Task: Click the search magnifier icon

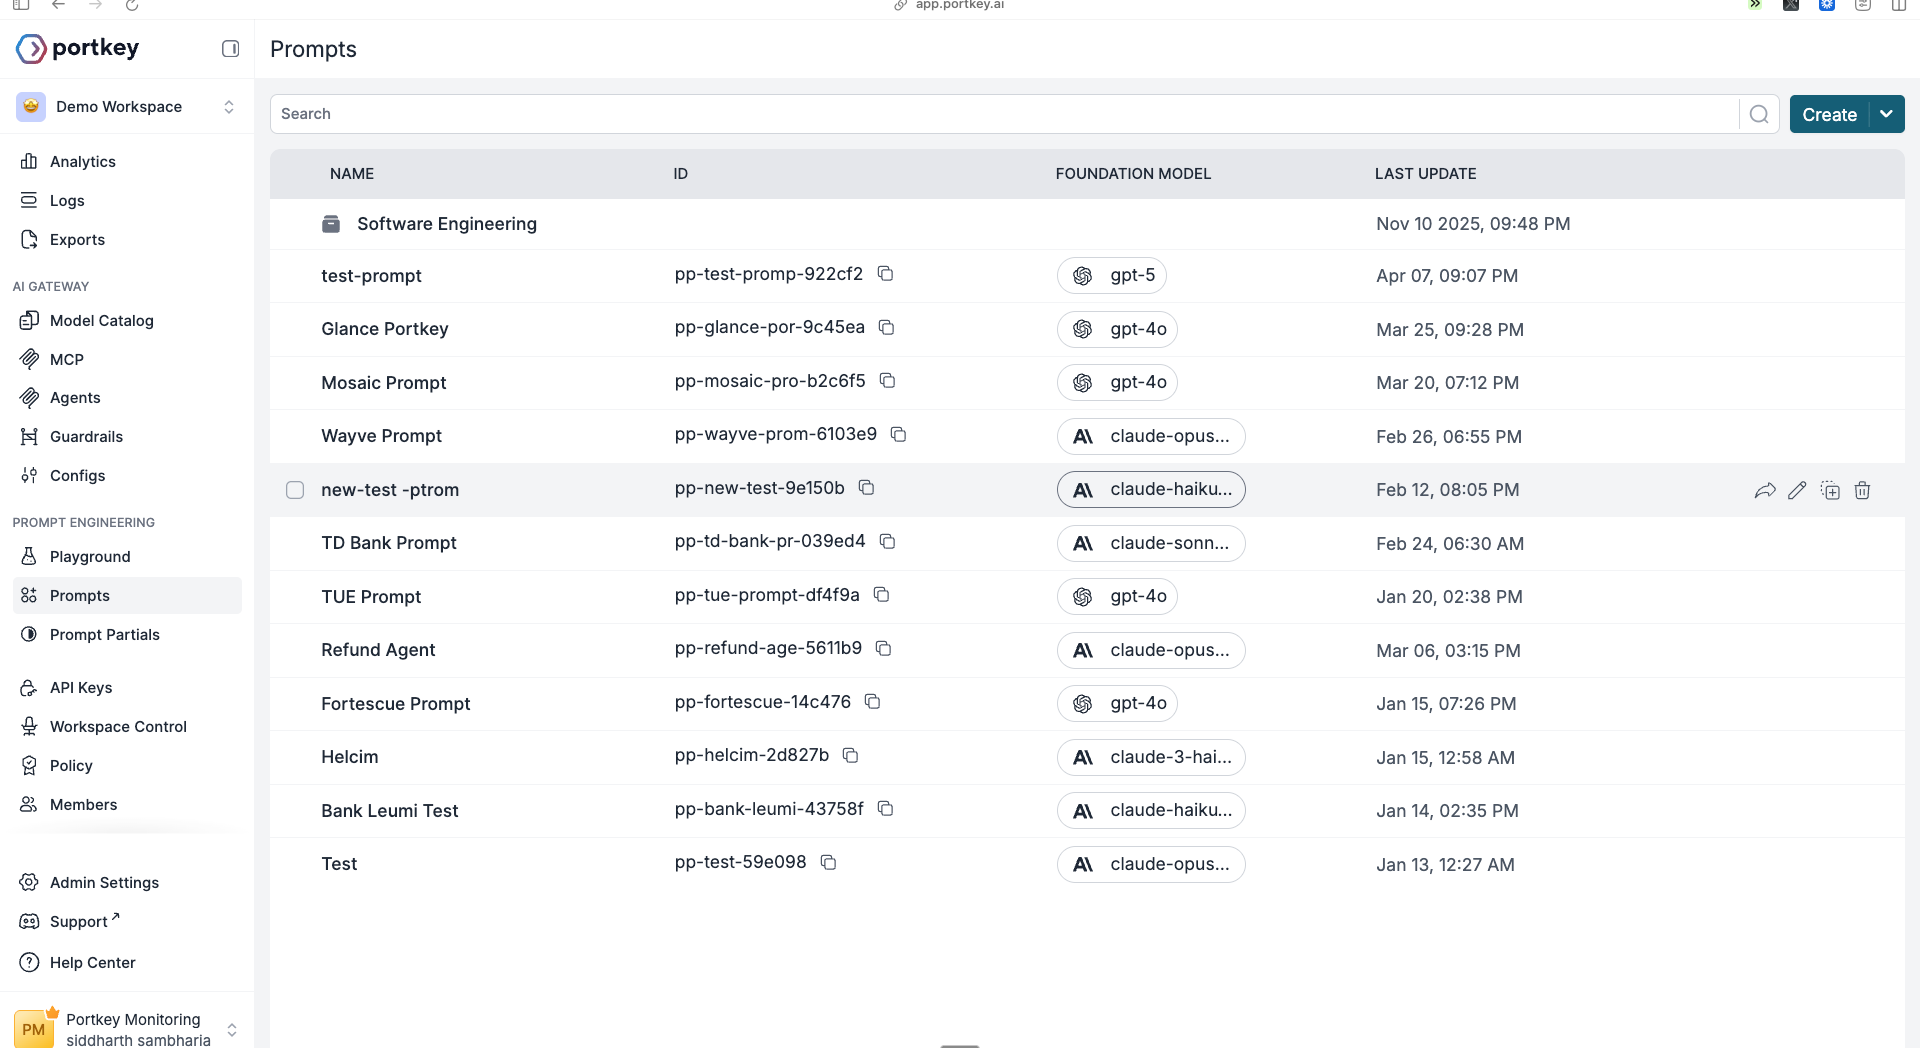Action: coord(1759,114)
